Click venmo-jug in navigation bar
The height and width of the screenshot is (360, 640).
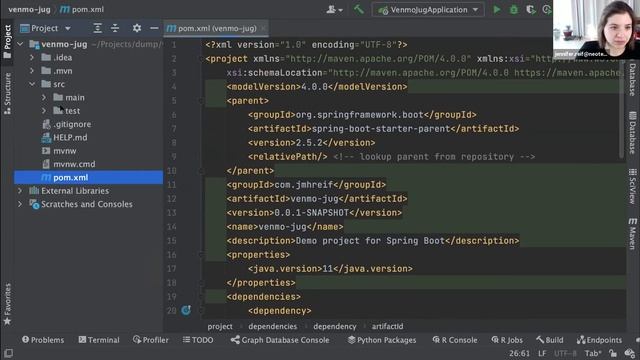click(x=29, y=9)
